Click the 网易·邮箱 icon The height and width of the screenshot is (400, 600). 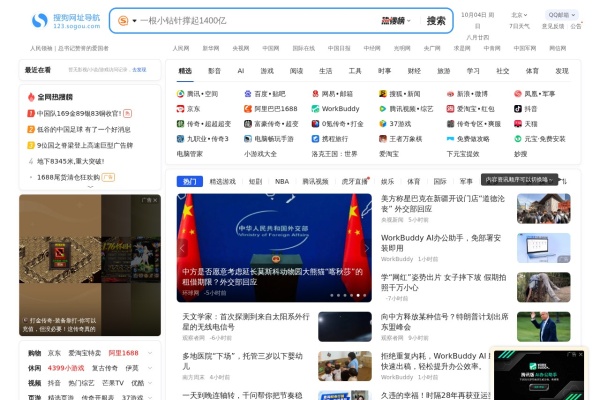pyautogui.click(x=315, y=94)
